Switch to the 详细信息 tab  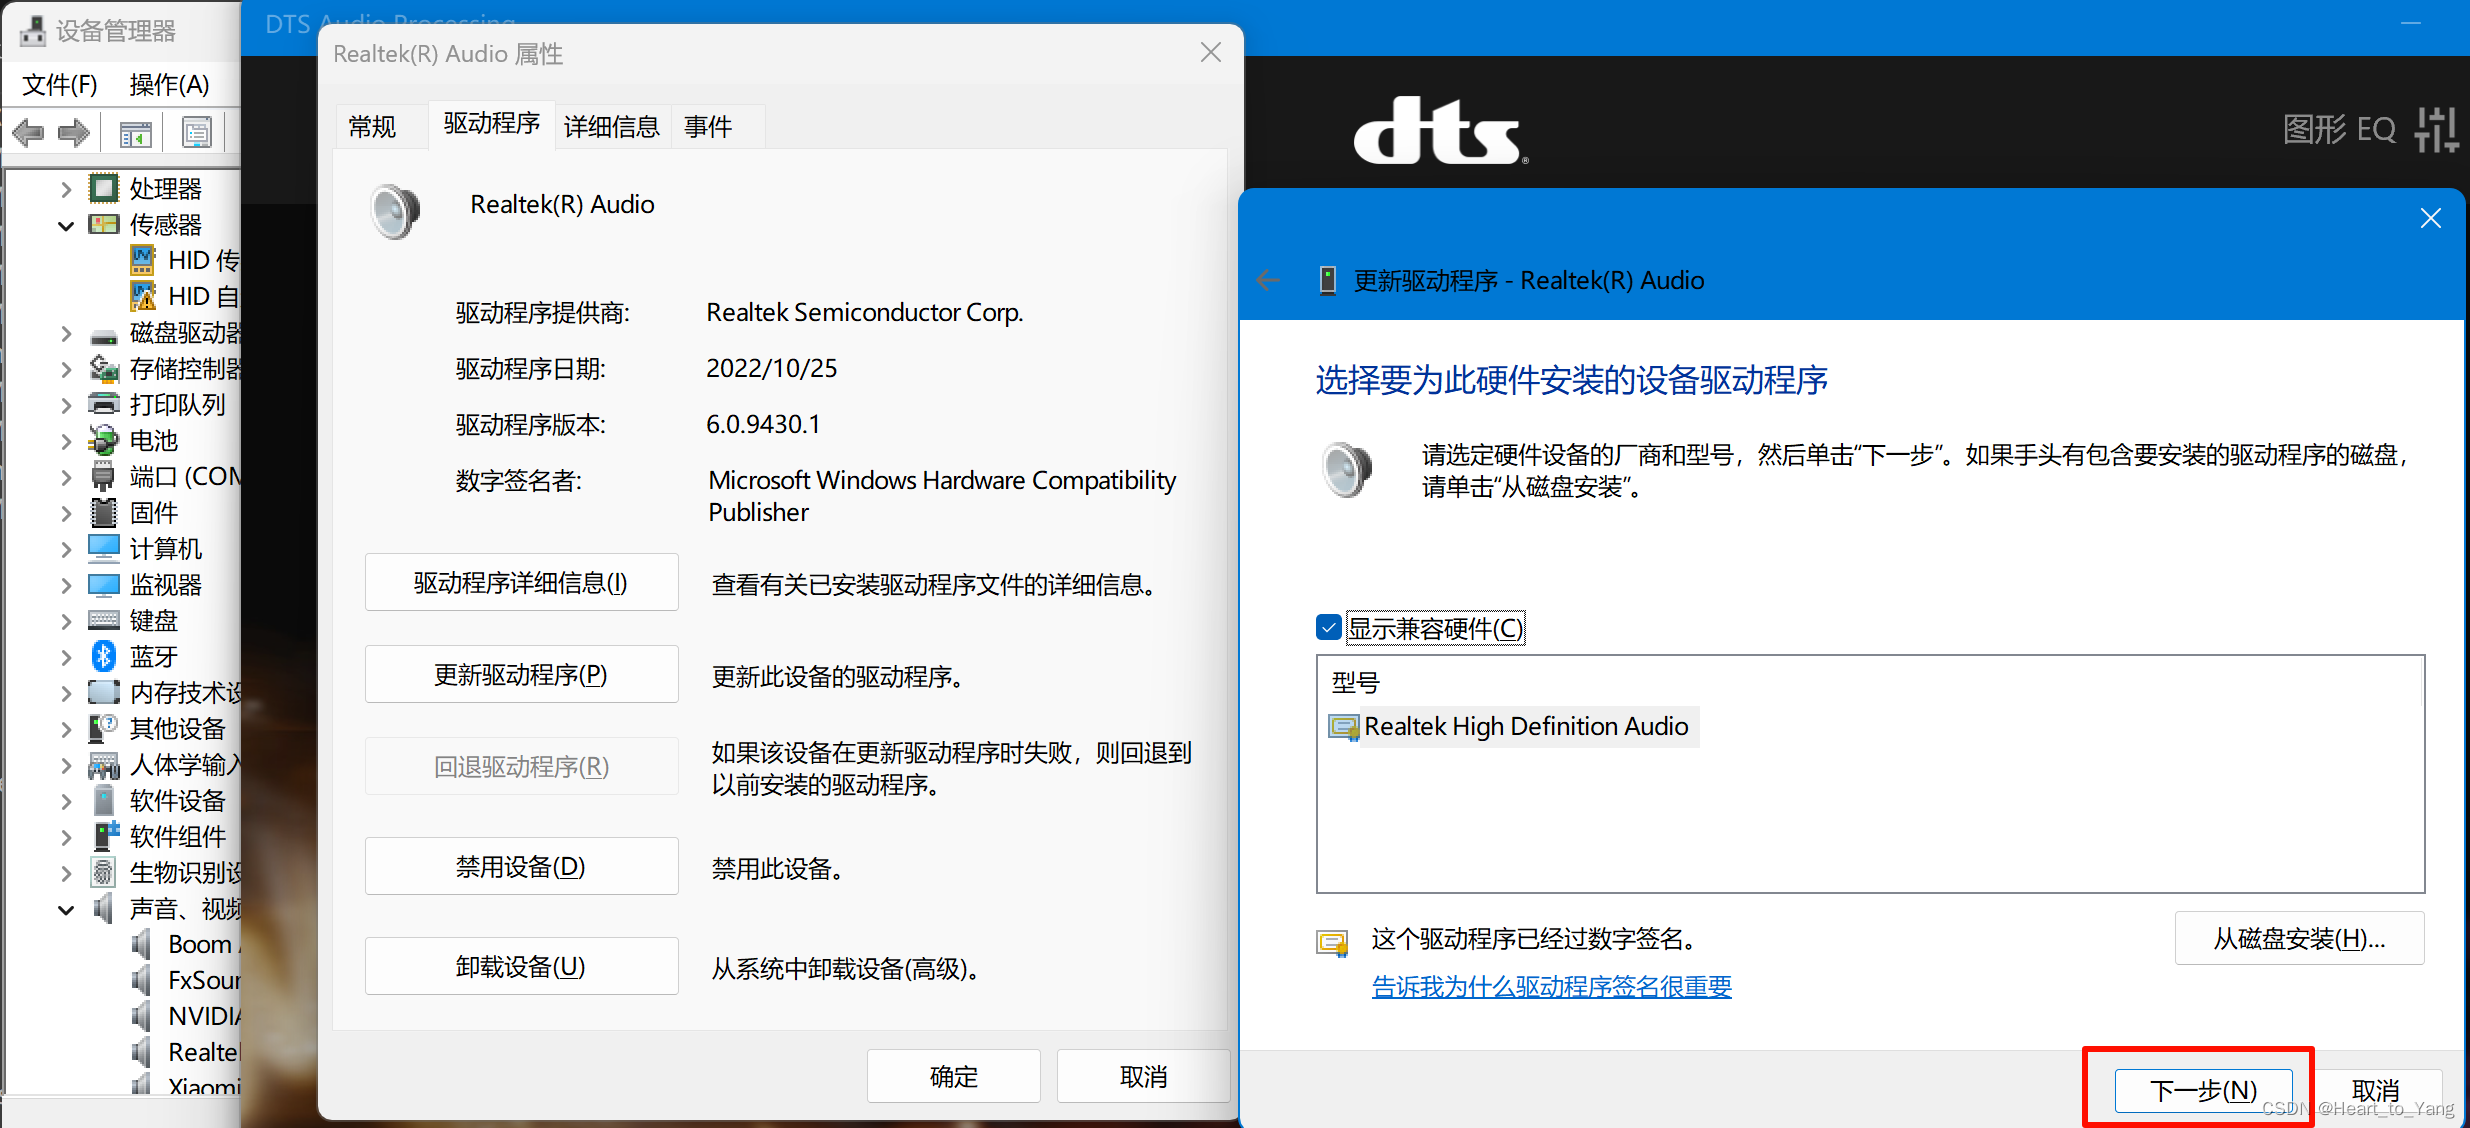(x=611, y=127)
